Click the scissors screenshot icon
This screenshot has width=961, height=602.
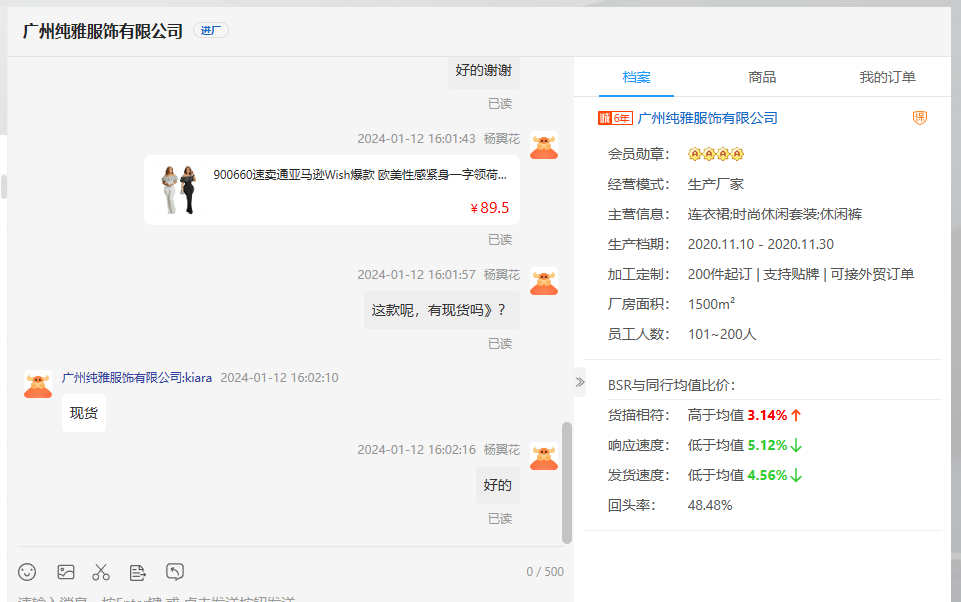click(x=101, y=572)
